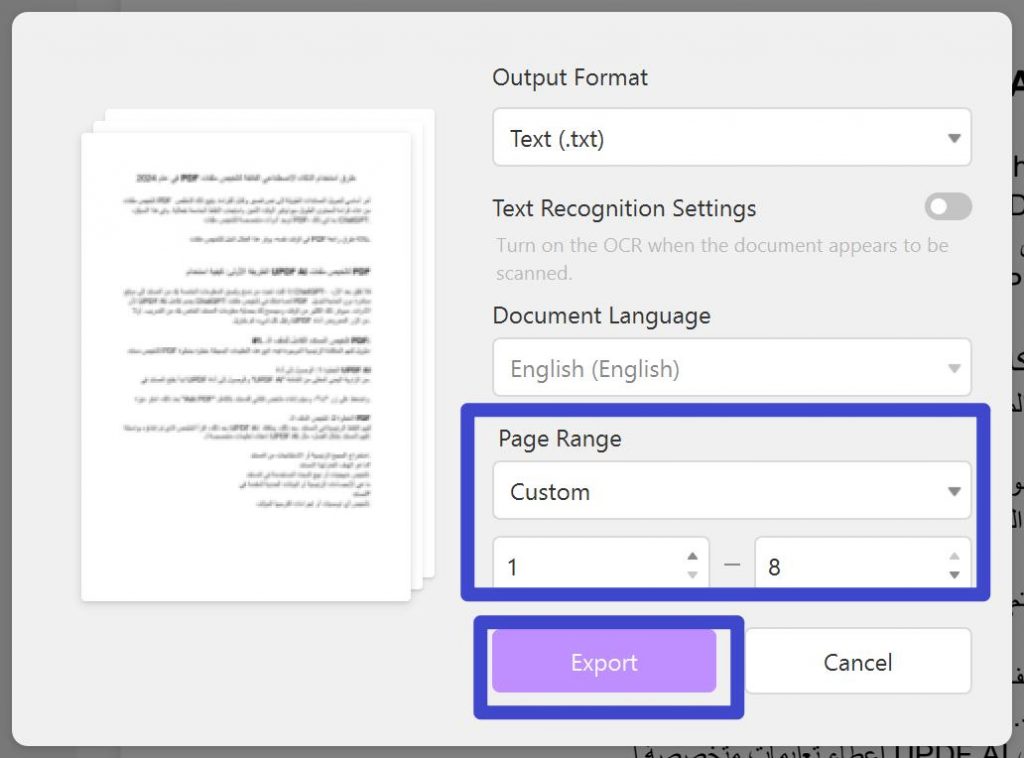The image size is (1024, 758).
Task: Click the up stepper on the start page spinner
Action: click(x=691, y=557)
